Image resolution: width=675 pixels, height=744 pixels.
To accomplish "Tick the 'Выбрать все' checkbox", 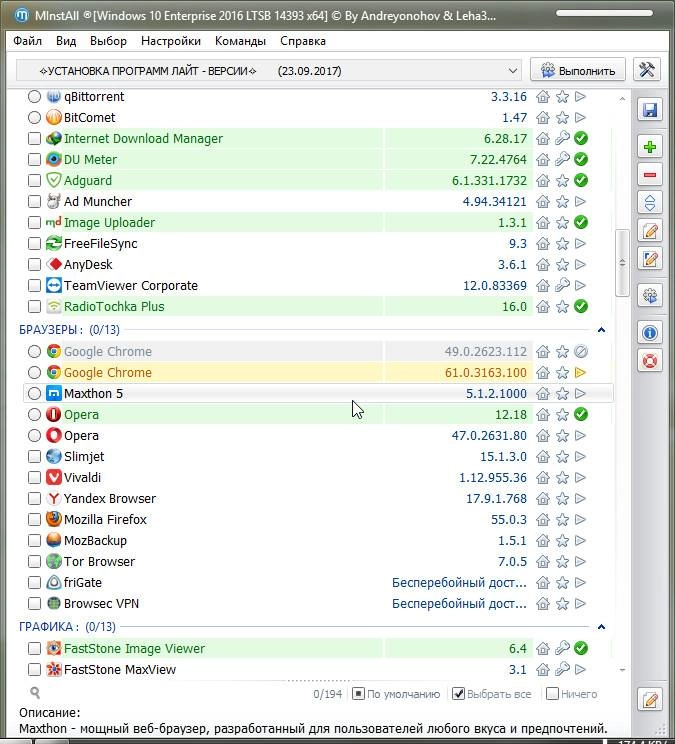I will (x=458, y=694).
